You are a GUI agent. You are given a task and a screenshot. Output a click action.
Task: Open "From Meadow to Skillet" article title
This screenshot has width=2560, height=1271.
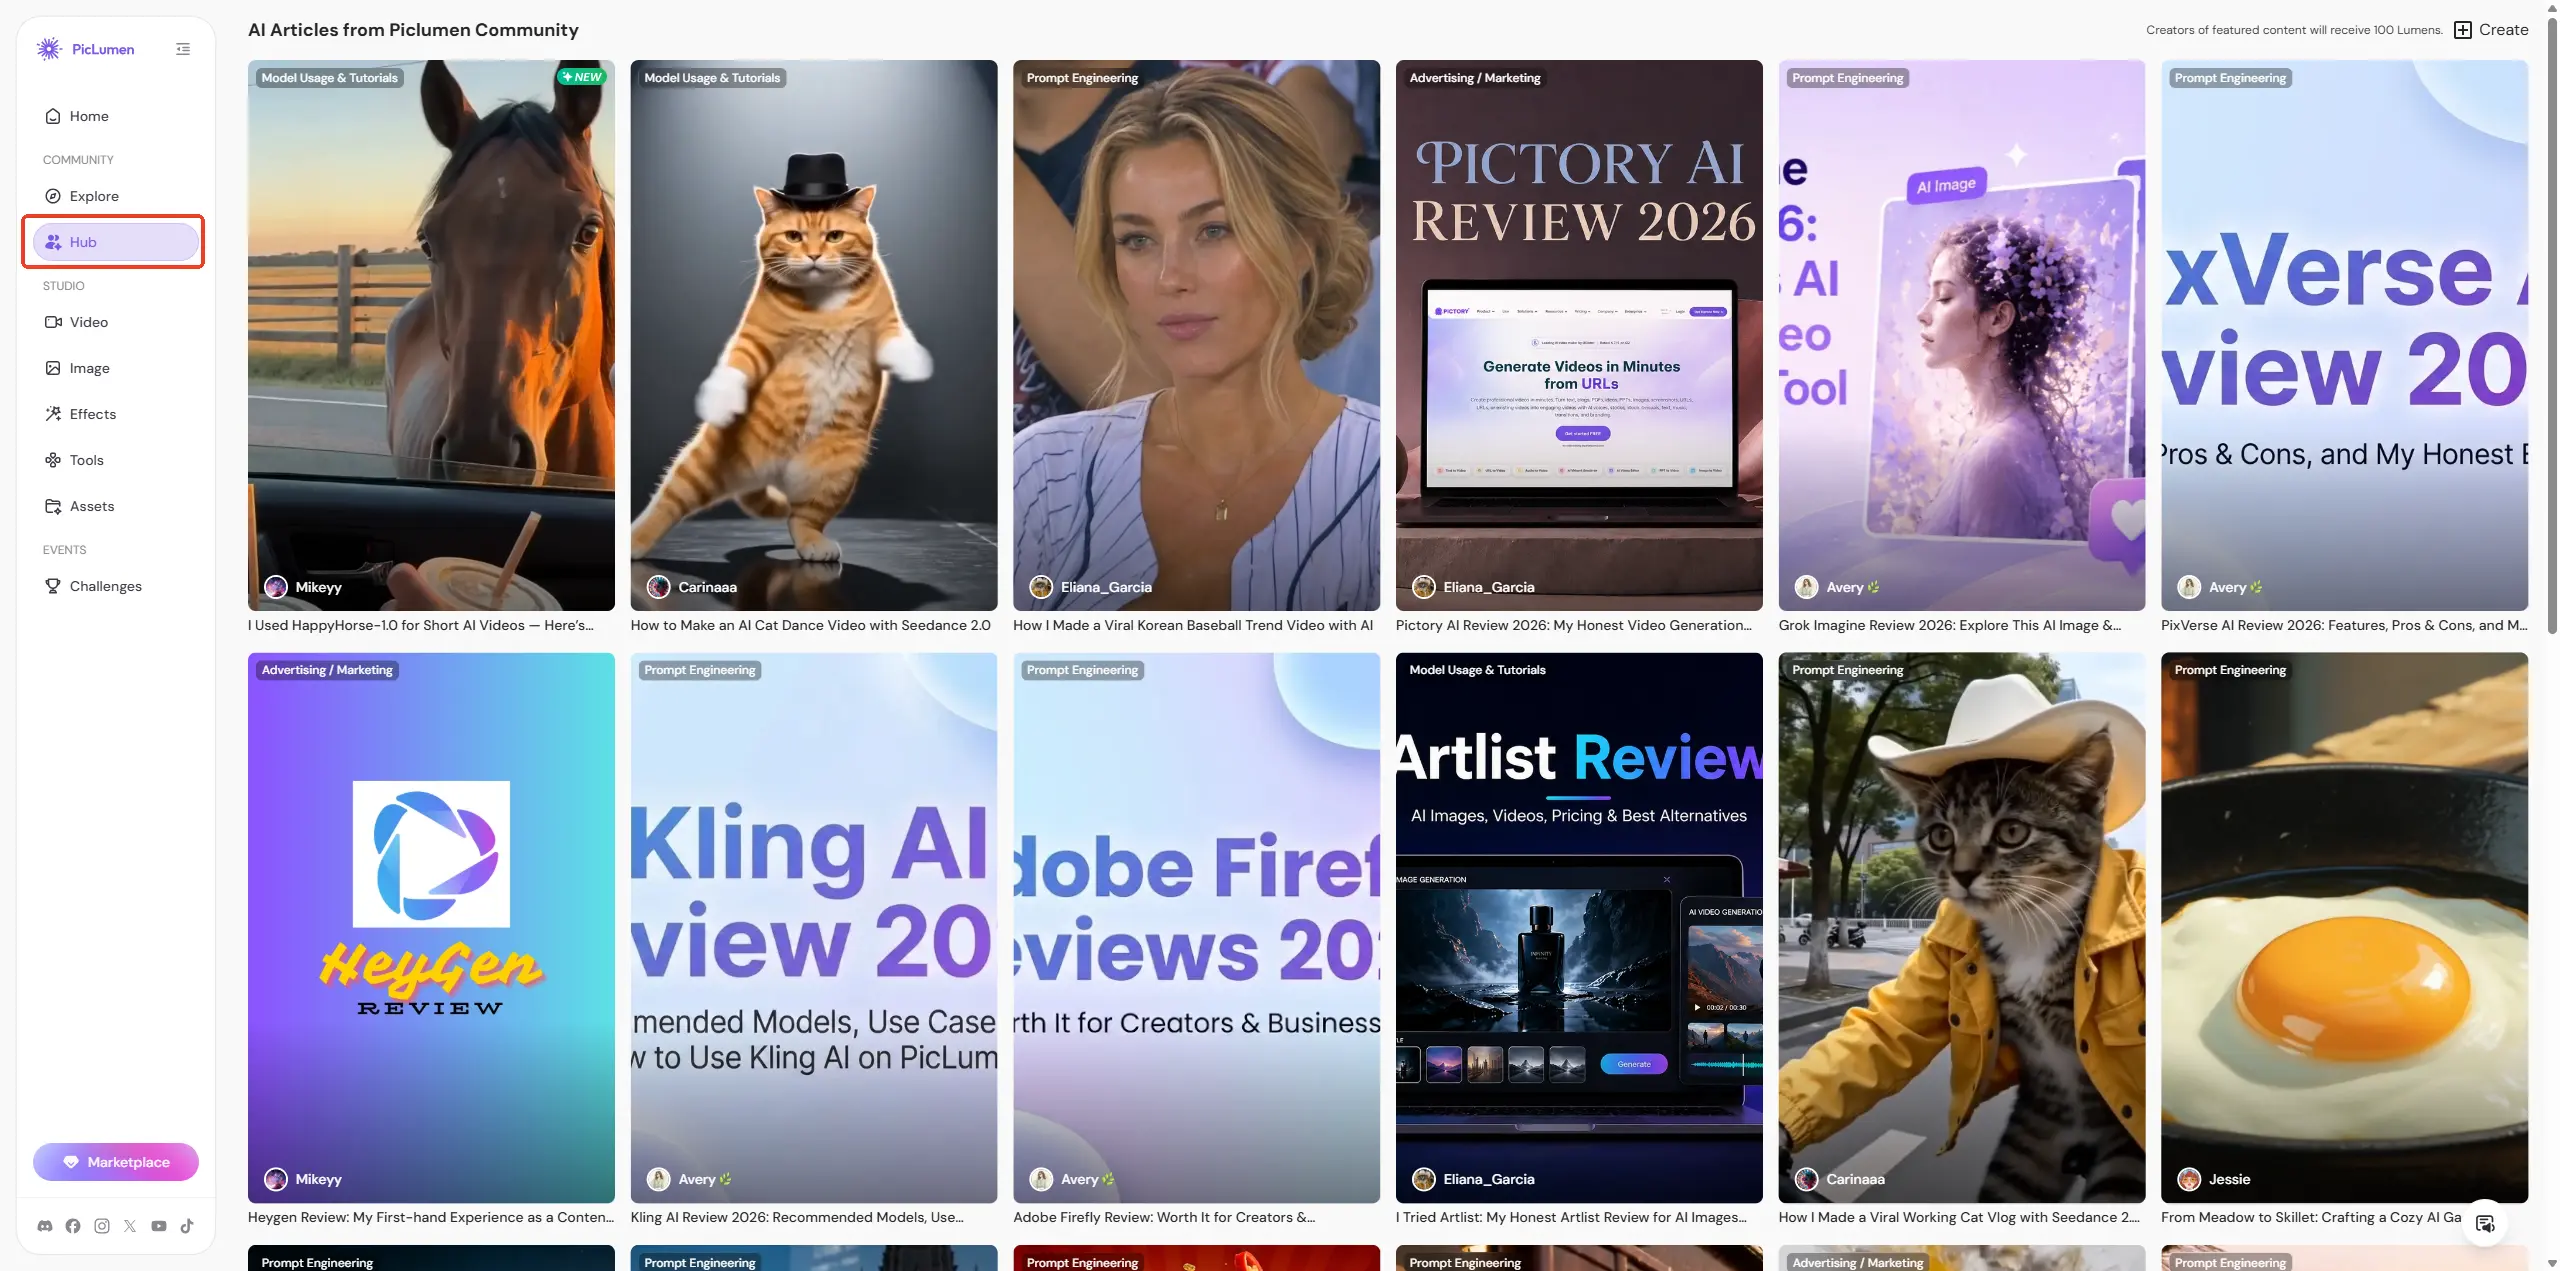(2311, 1217)
